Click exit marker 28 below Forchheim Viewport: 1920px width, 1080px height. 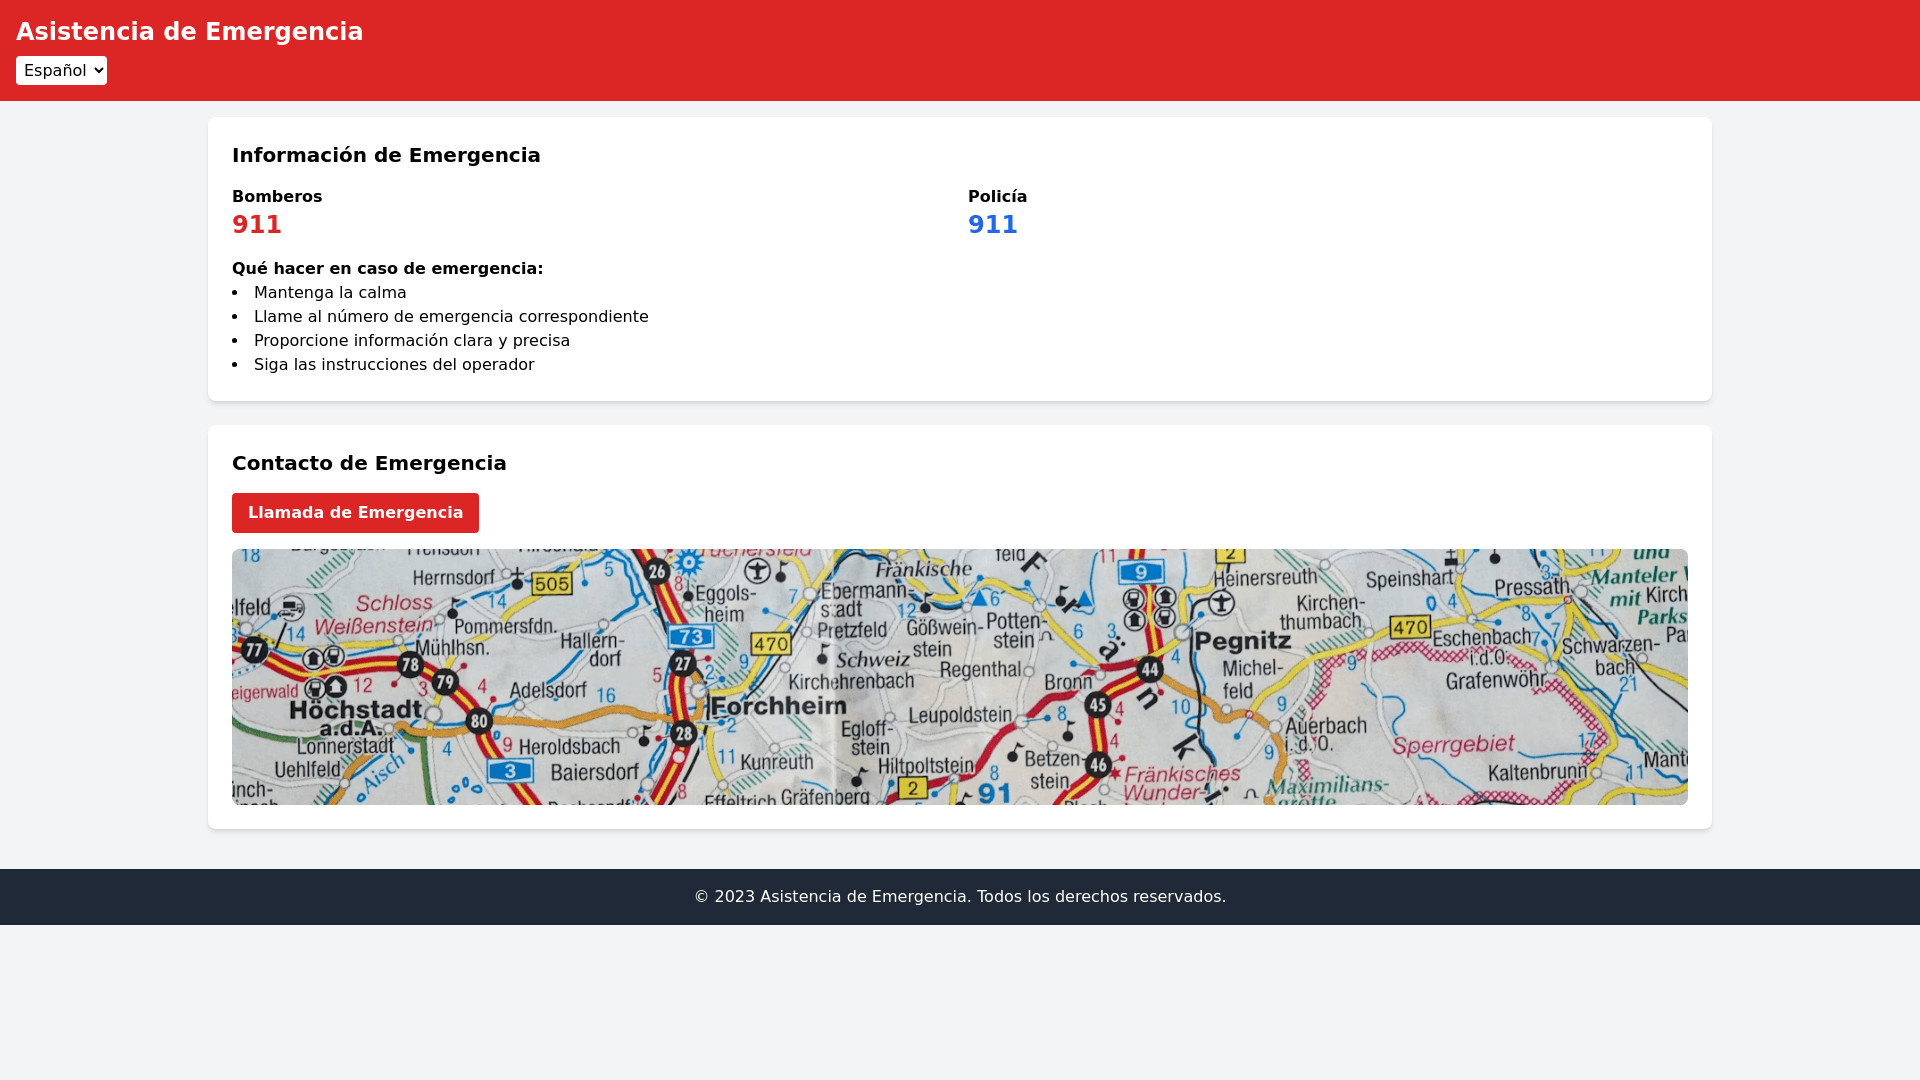pos(684,734)
